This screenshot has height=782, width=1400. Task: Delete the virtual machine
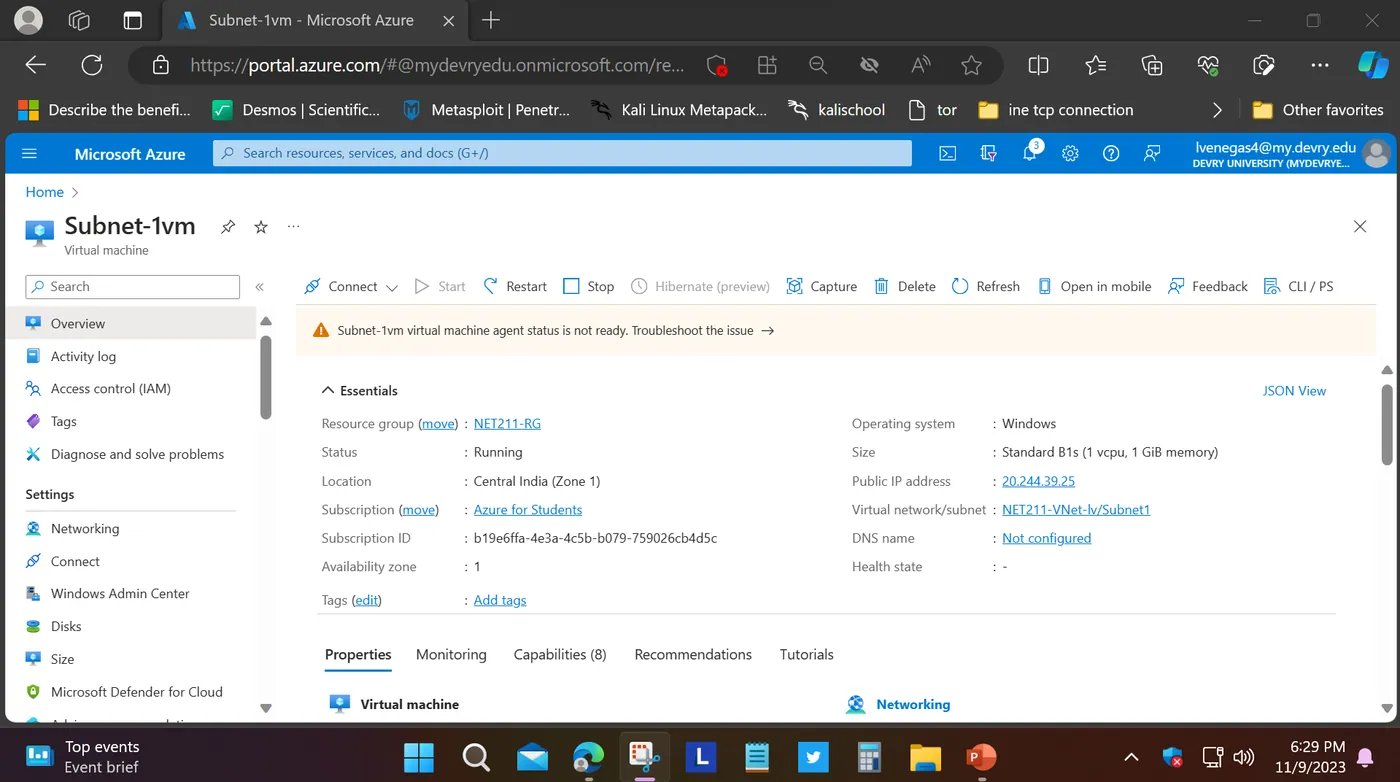tap(905, 286)
